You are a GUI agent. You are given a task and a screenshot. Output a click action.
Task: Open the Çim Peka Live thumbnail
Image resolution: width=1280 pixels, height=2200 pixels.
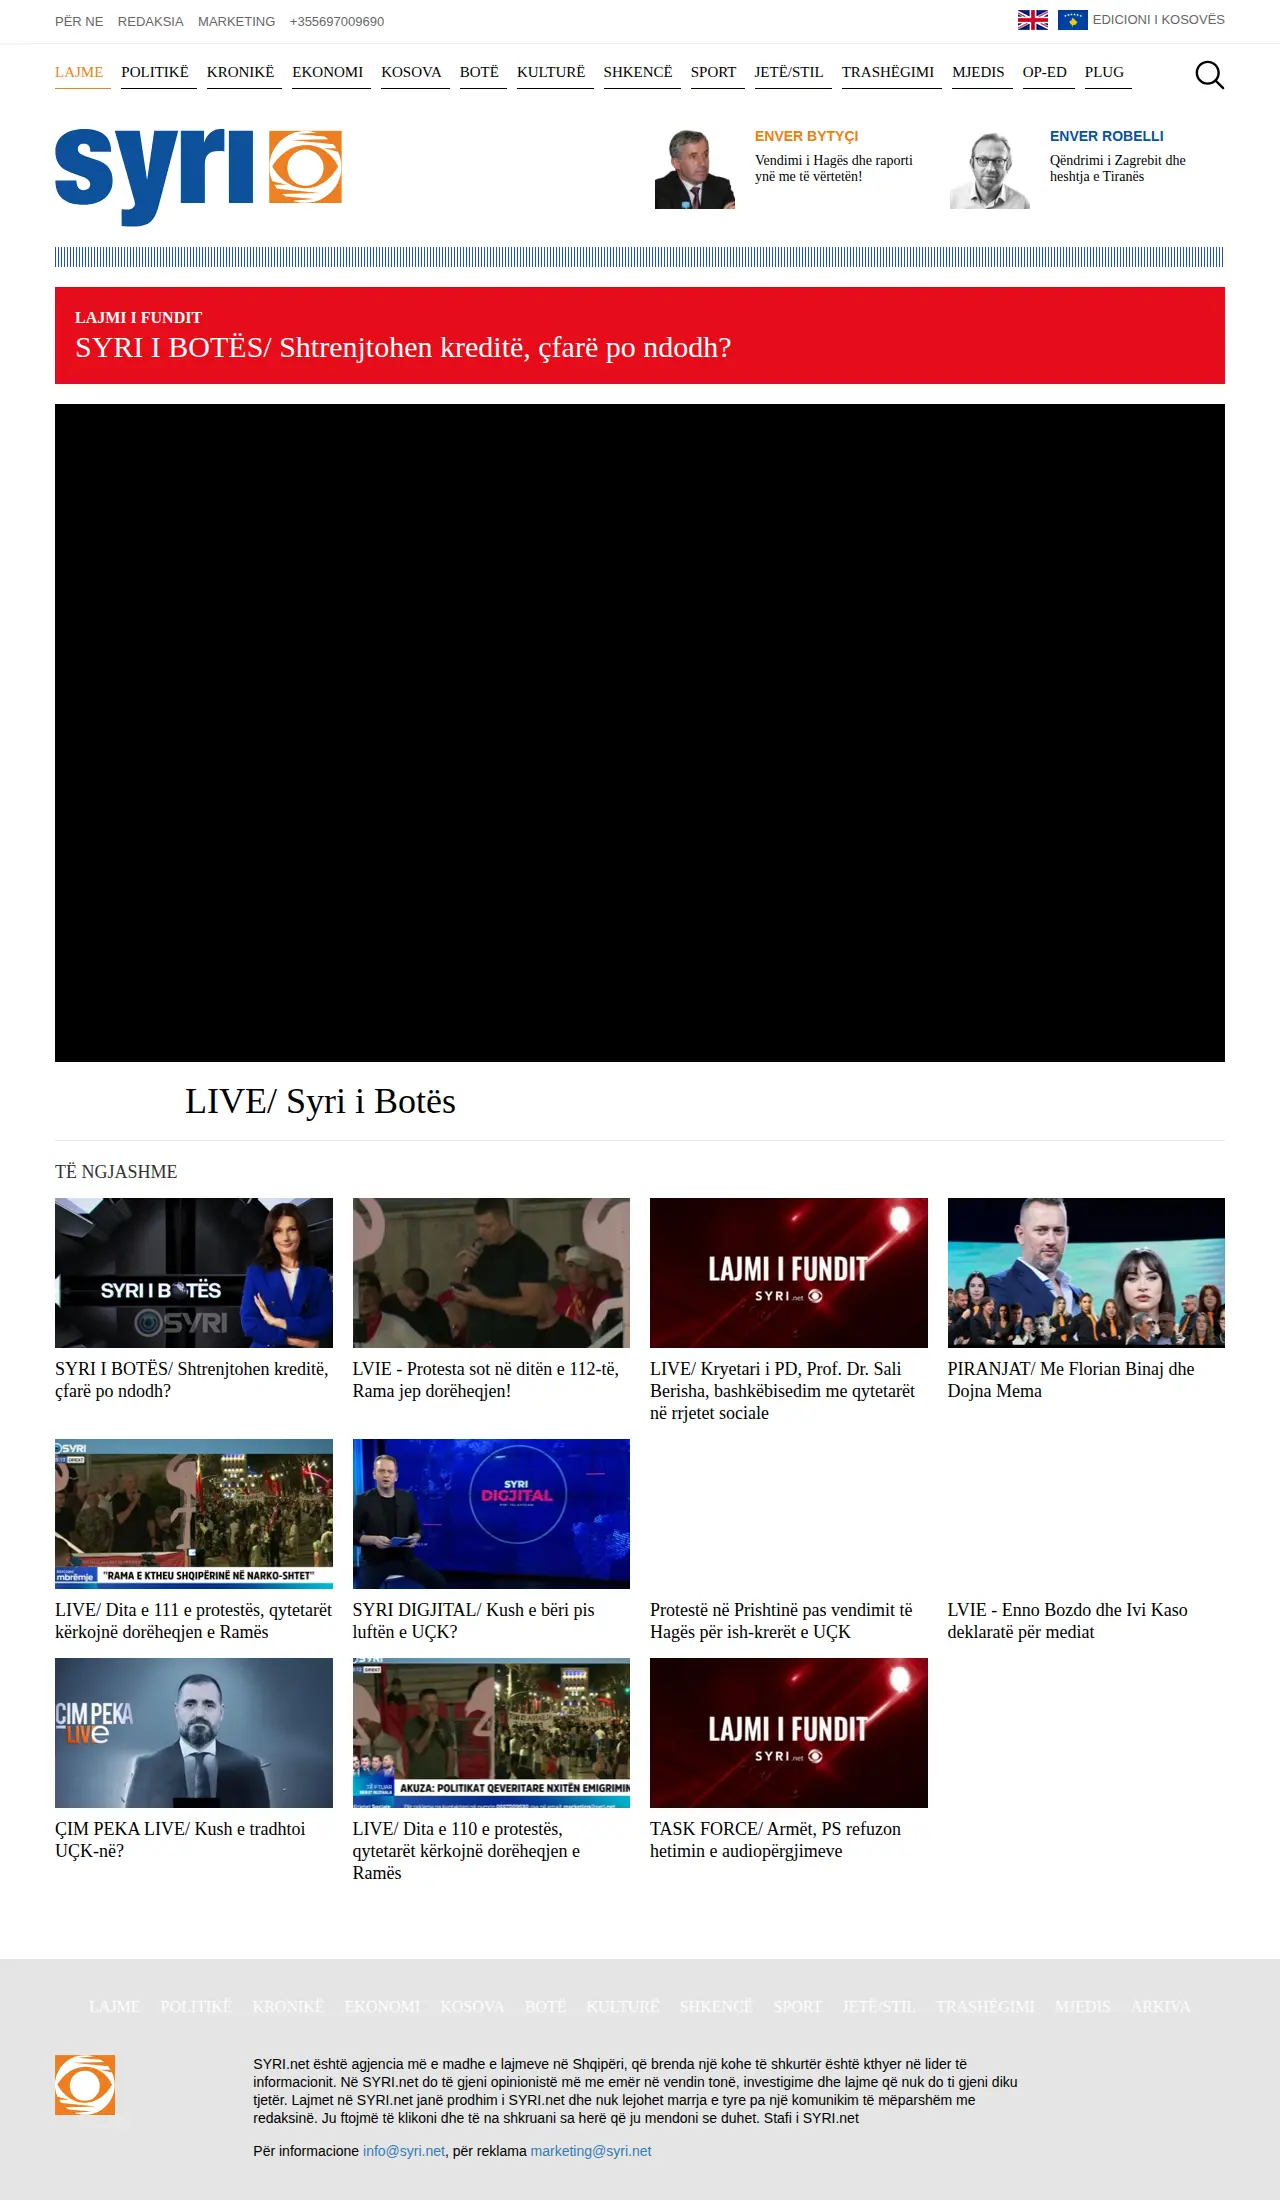[194, 1733]
